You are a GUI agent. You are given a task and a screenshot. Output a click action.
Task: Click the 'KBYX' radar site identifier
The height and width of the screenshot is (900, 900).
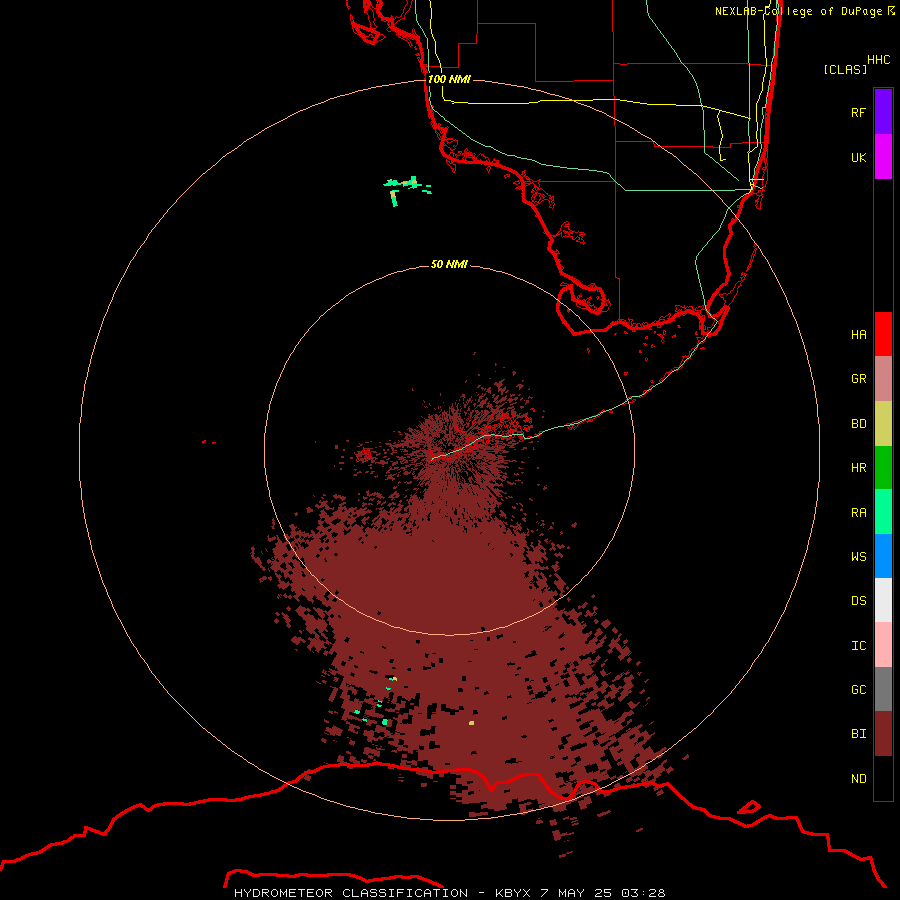(515, 893)
